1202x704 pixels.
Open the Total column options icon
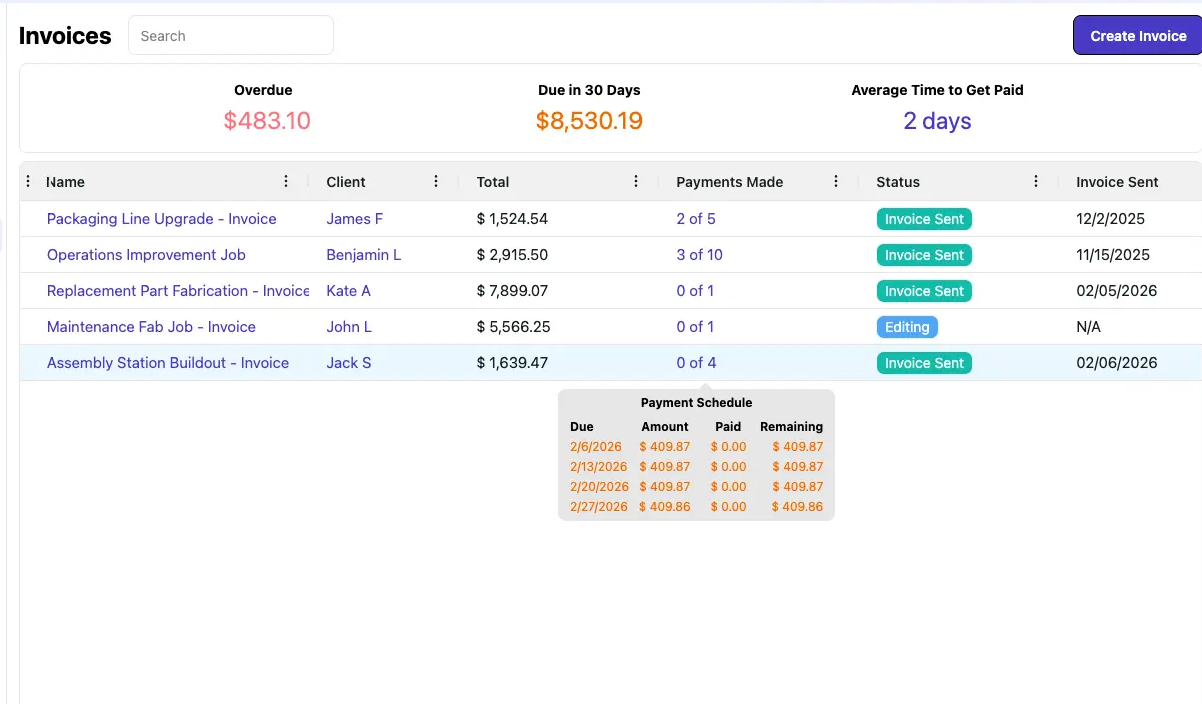pyautogui.click(x=636, y=181)
